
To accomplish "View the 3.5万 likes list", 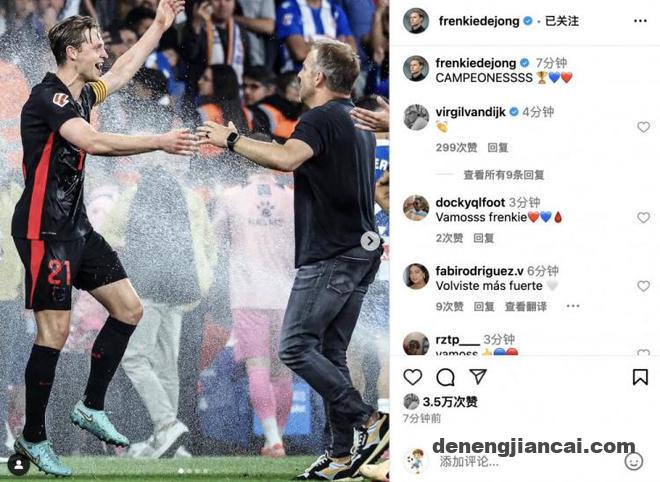I will 450,402.
